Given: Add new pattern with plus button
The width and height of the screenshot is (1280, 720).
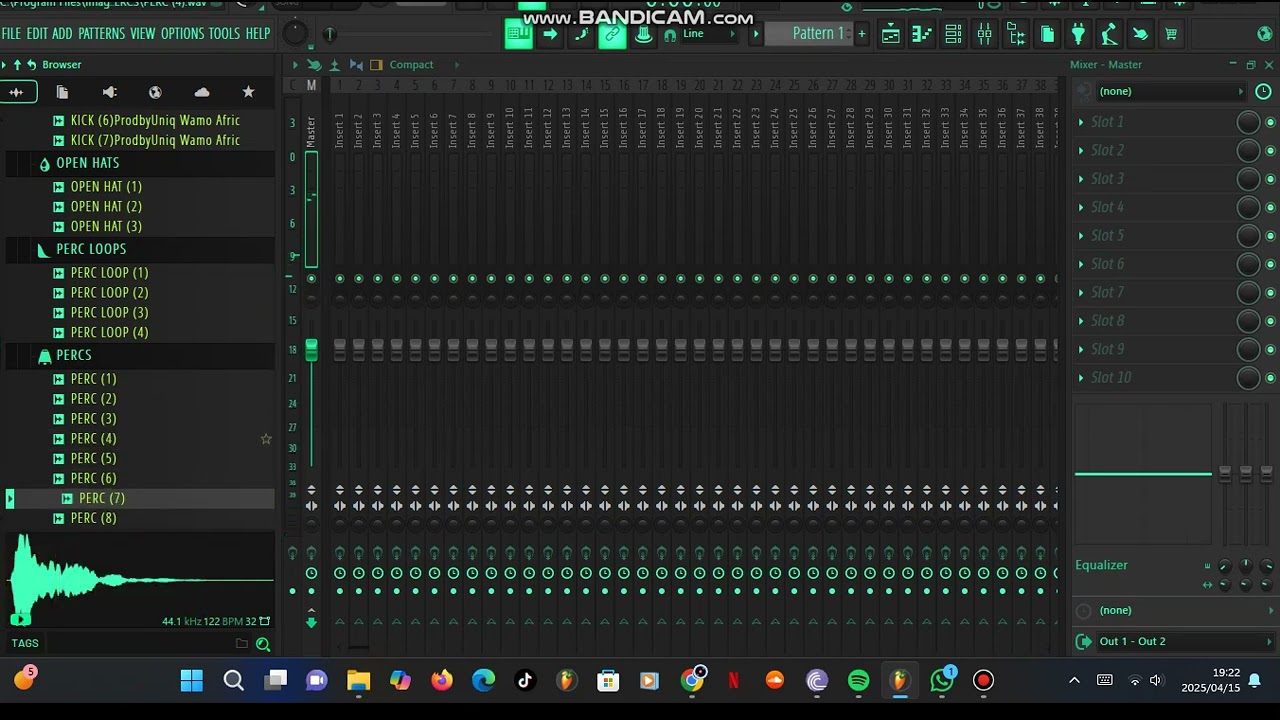Looking at the screenshot, I should 862,34.
